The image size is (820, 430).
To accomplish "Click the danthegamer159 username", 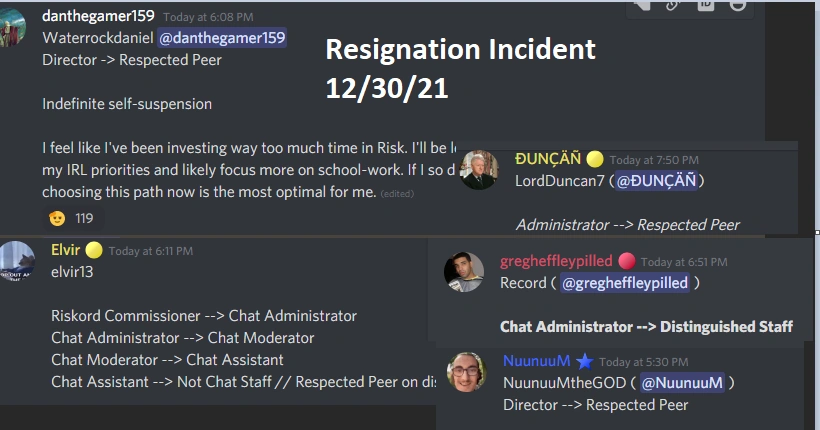I will (96, 16).
